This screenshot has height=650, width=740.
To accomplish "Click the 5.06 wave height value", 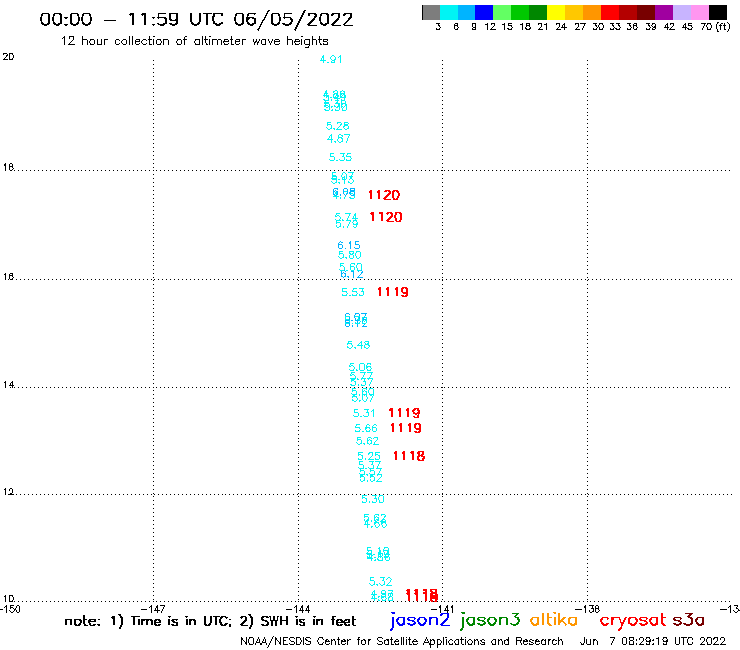I will [360, 367].
